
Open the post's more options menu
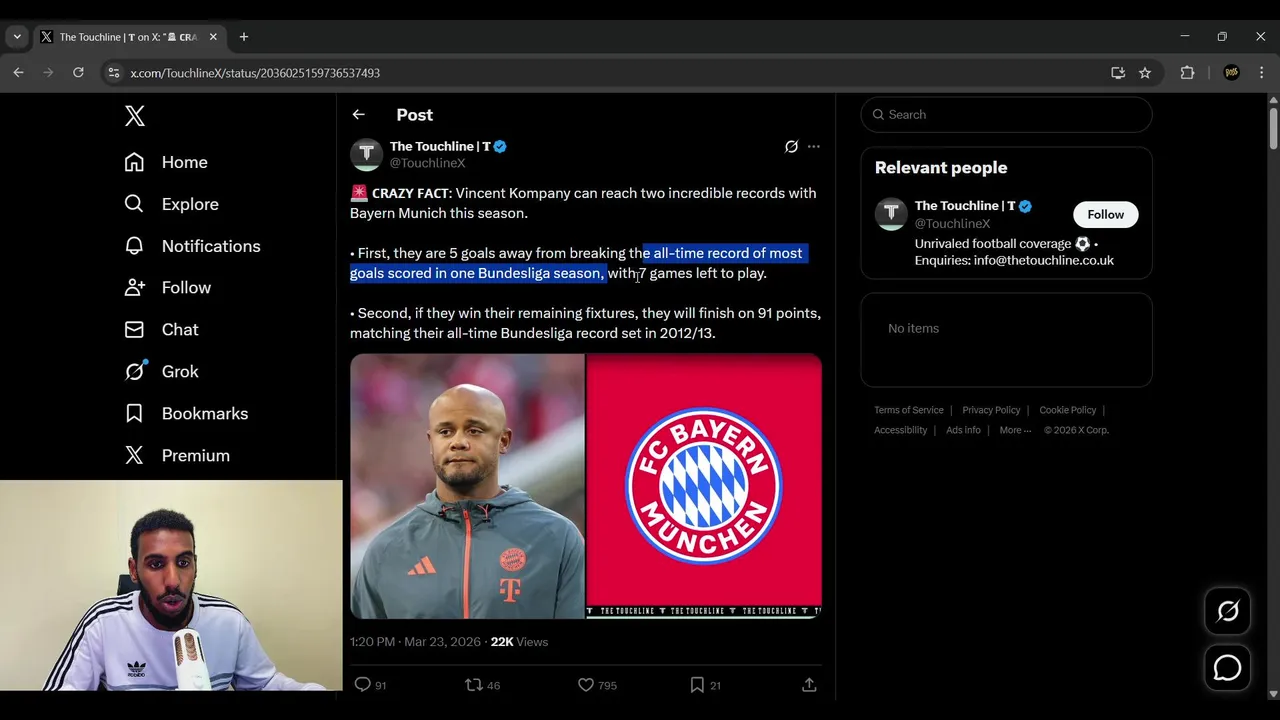(814, 147)
